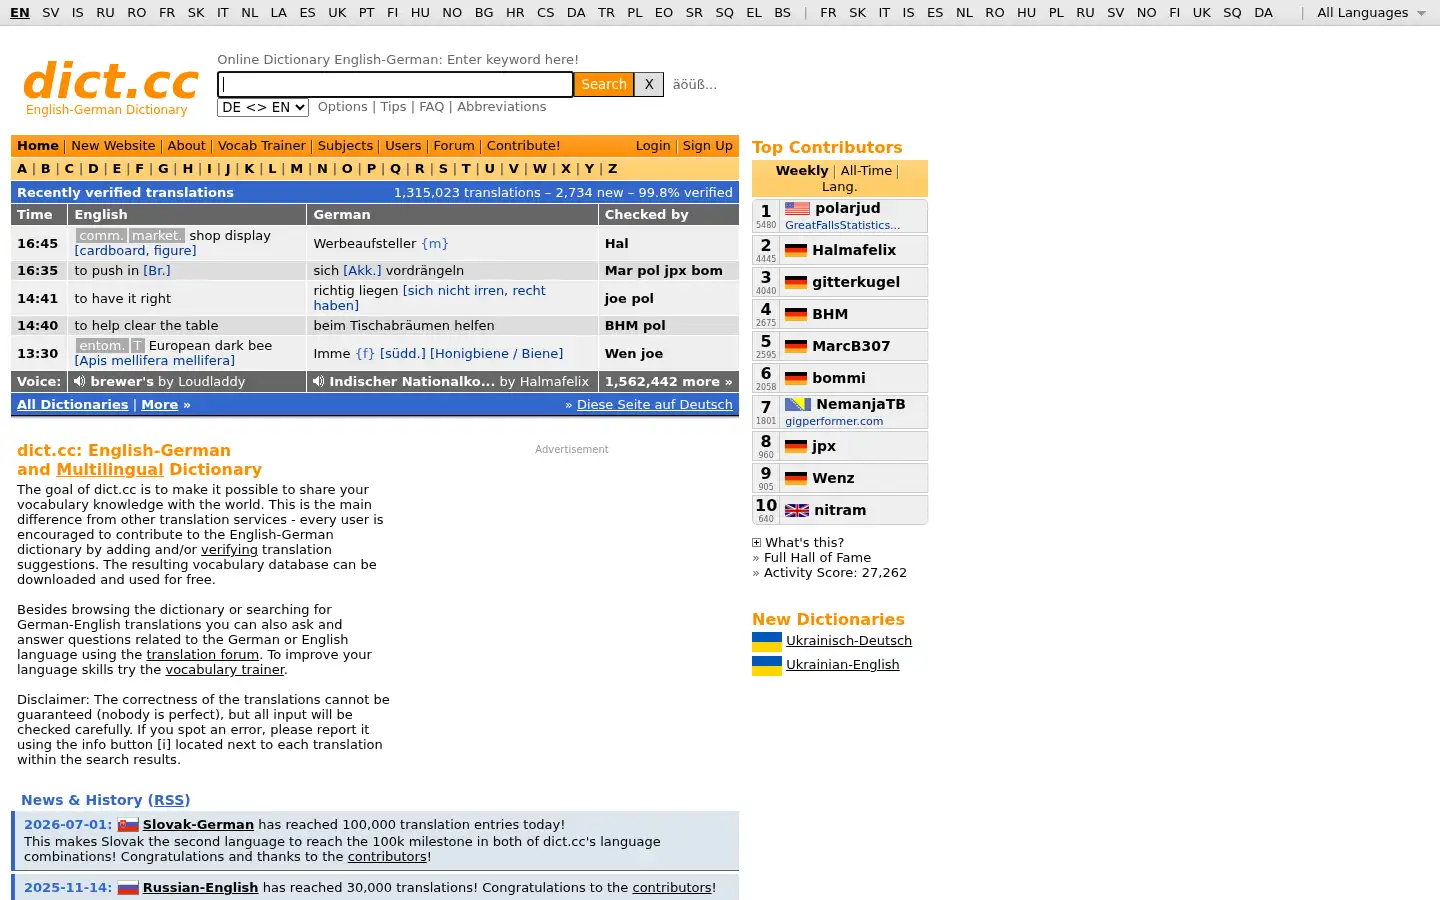Viewport: 1440px width, 900px height.
Task: Open the Full Hall of Fame link
Action: coord(817,558)
